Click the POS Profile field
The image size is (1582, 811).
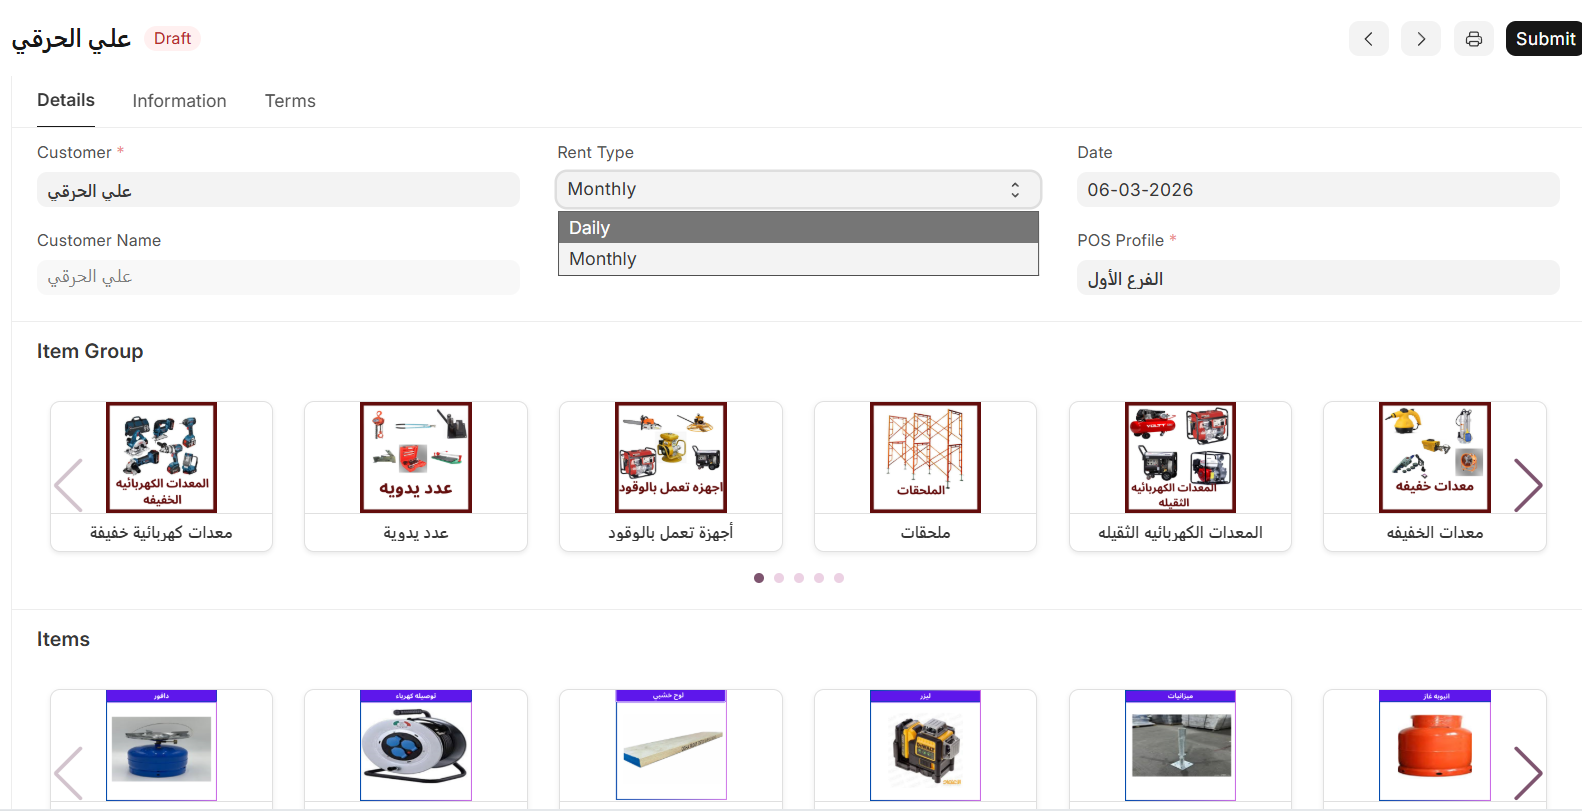[x=1318, y=278]
